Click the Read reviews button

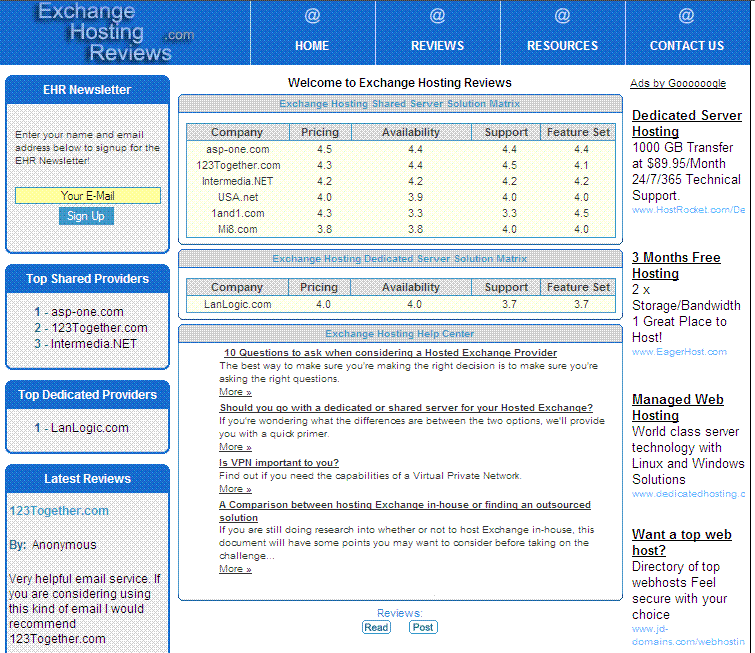click(x=376, y=627)
